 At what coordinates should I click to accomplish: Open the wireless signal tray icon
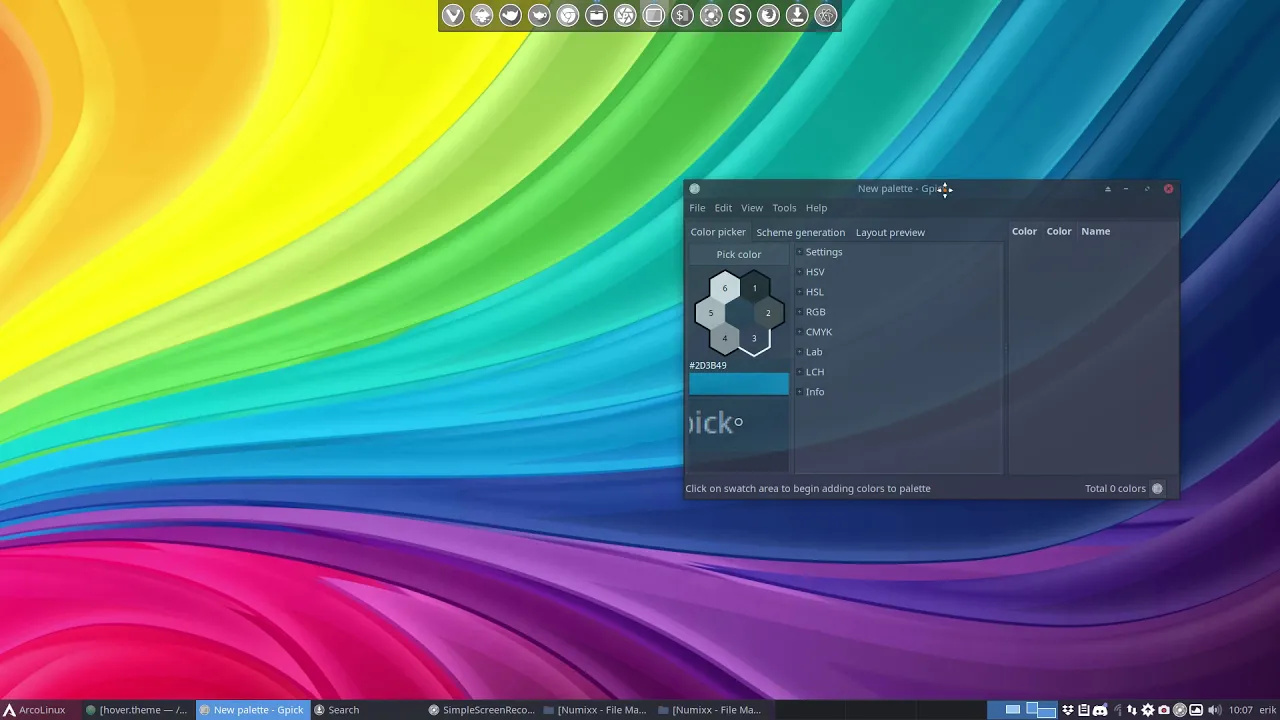coord(1118,710)
